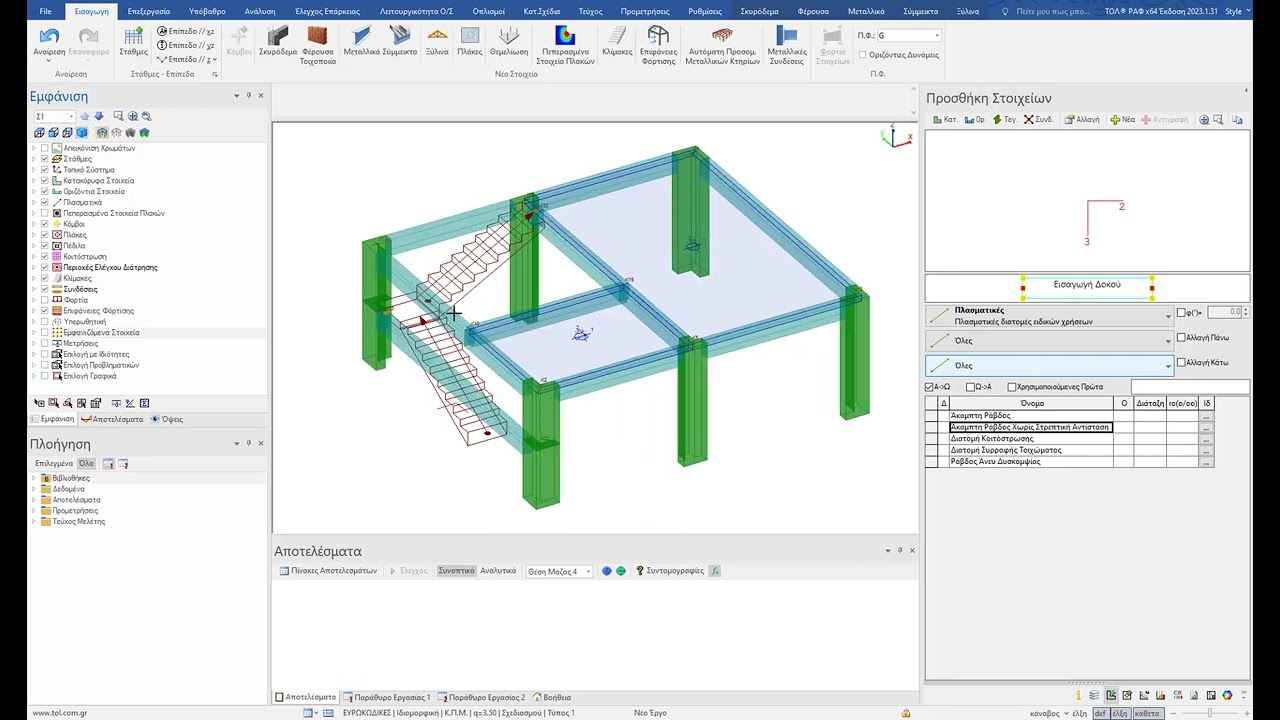
Task: Switch to the Παράθυρο Εργασίας 2 tab
Action: [x=481, y=697]
